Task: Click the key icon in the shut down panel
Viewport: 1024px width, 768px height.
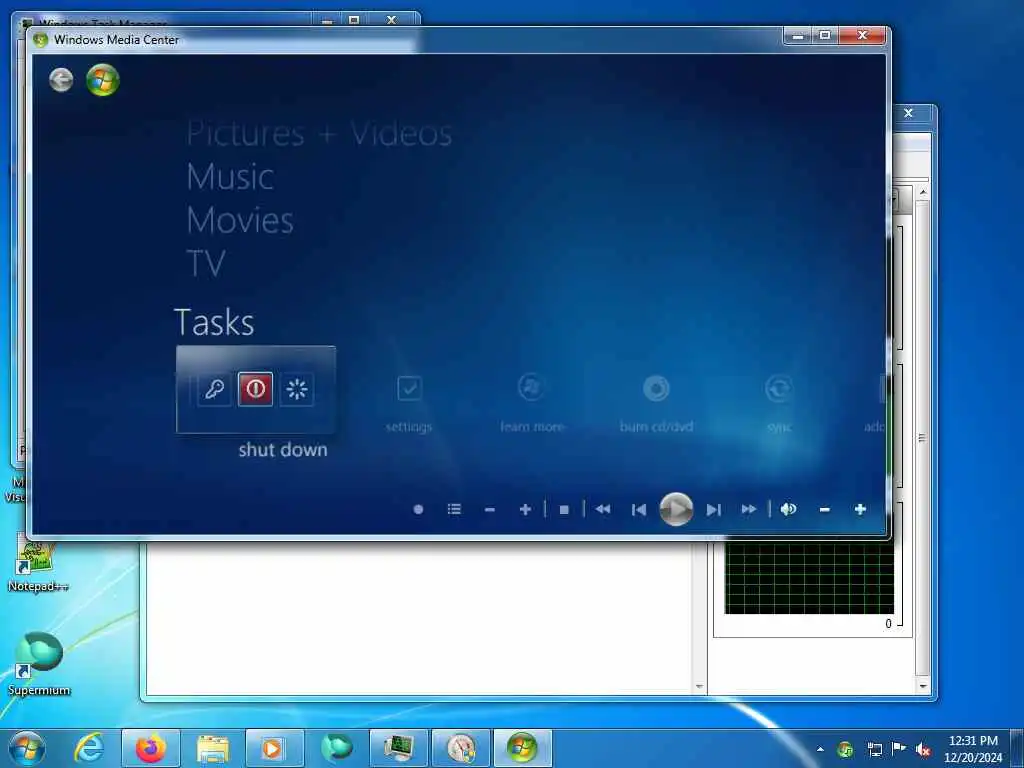Action: click(x=214, y=389)
